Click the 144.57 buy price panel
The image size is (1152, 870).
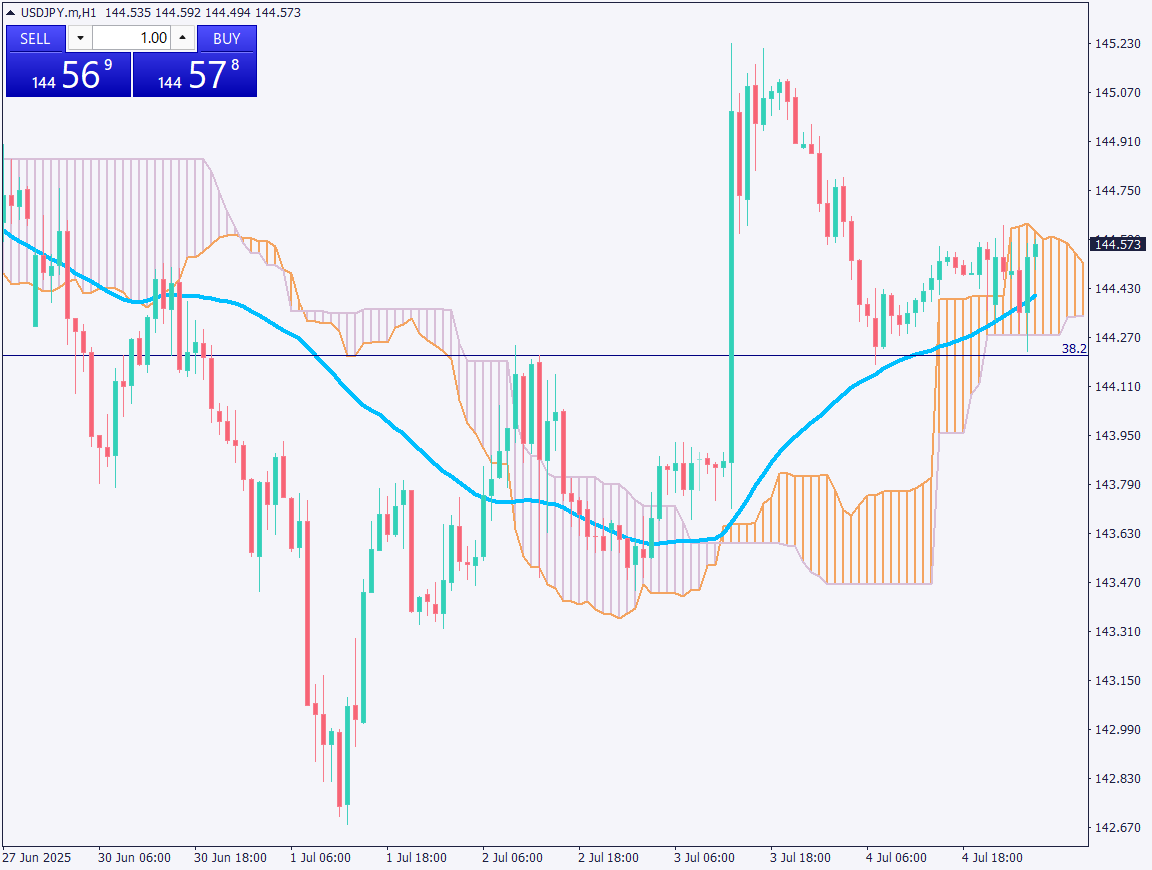click(195, 75)
